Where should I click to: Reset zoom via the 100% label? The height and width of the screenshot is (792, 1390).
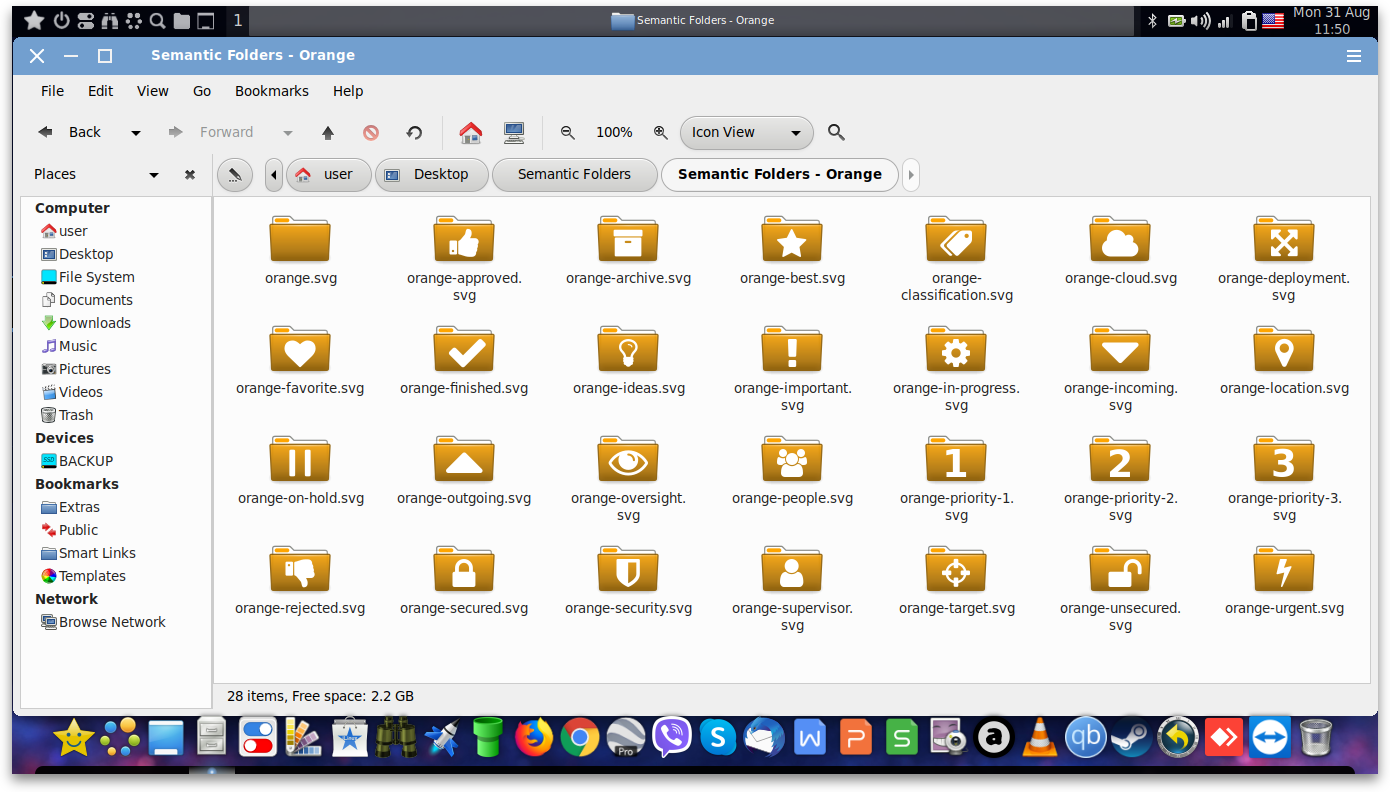pyautogui.click(x=614, y=132)
